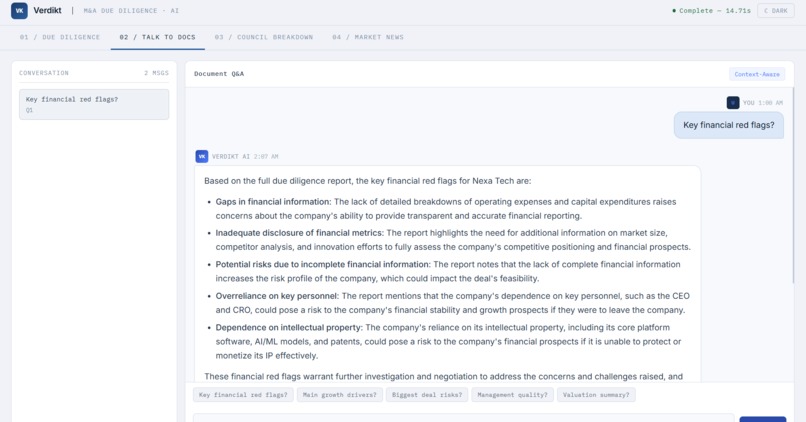
Task: Click the VERDIKT AI 2:07 AM timestamp label
Action: 245,156
